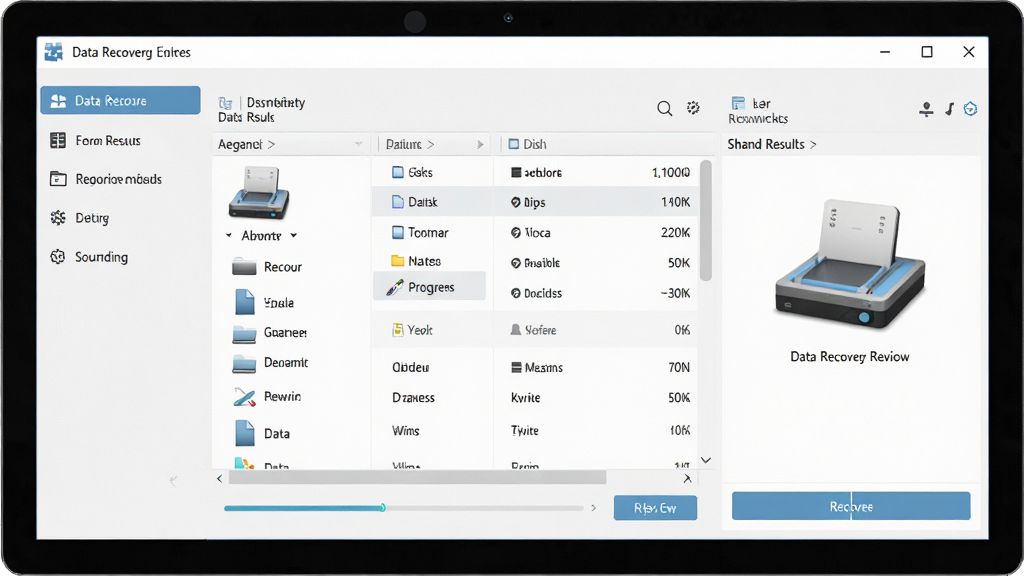Click the Yeolt file icon
The image size is (1024, 576).
[397, 330]
